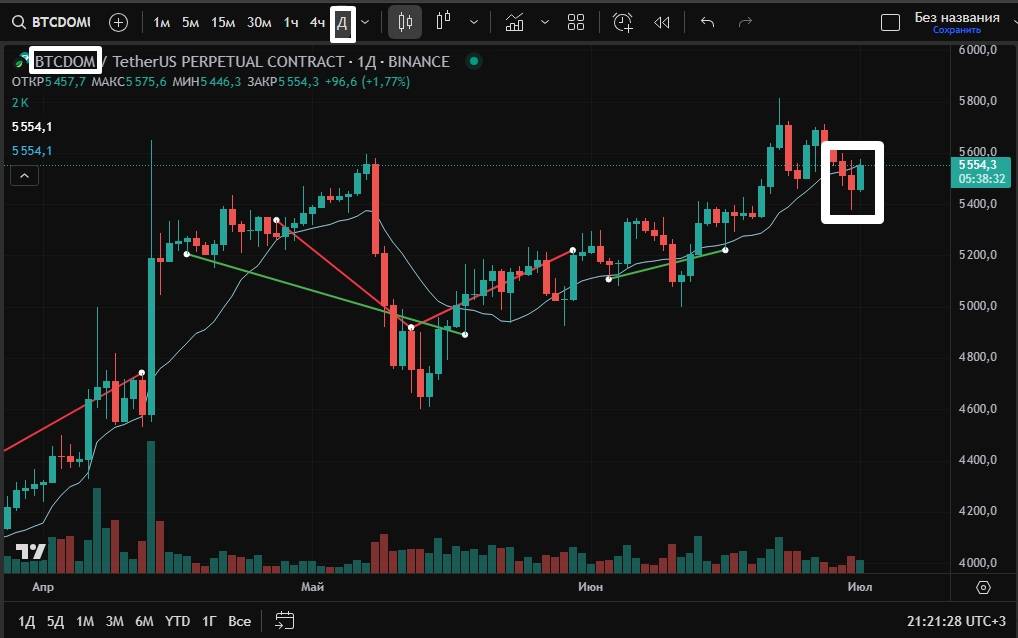The image size is (1018, 638).
Task: Set the range to 5Д
Action: tap(55, 621)
